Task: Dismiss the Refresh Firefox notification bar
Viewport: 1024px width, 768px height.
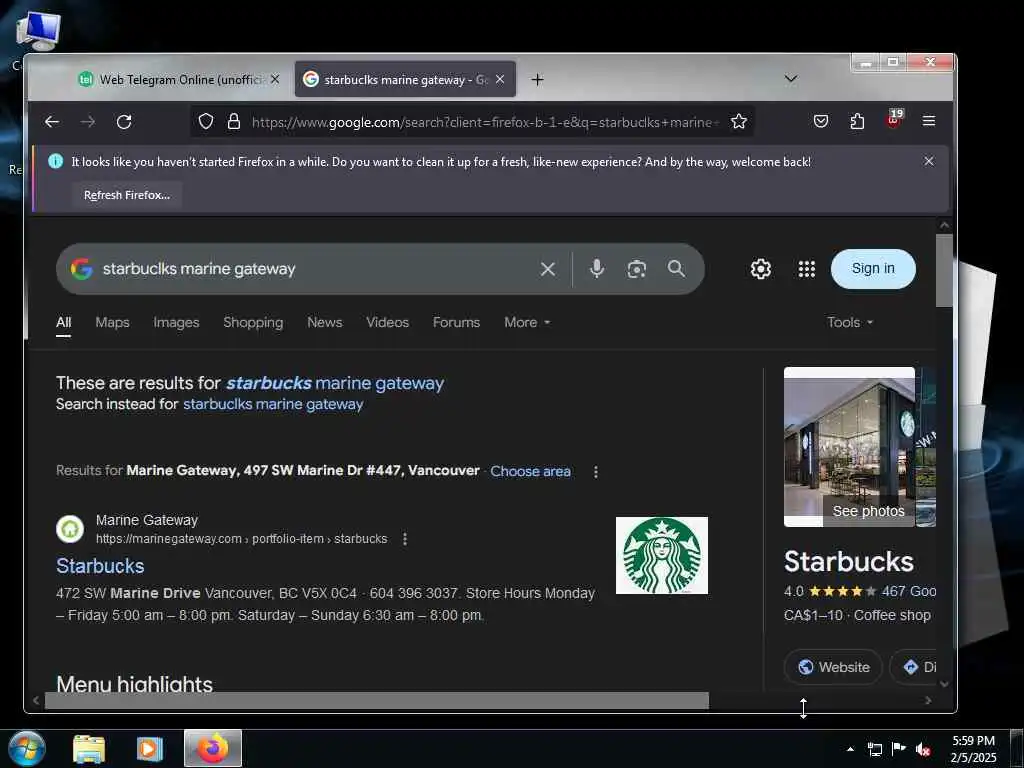Action: (x=929, y=161)
